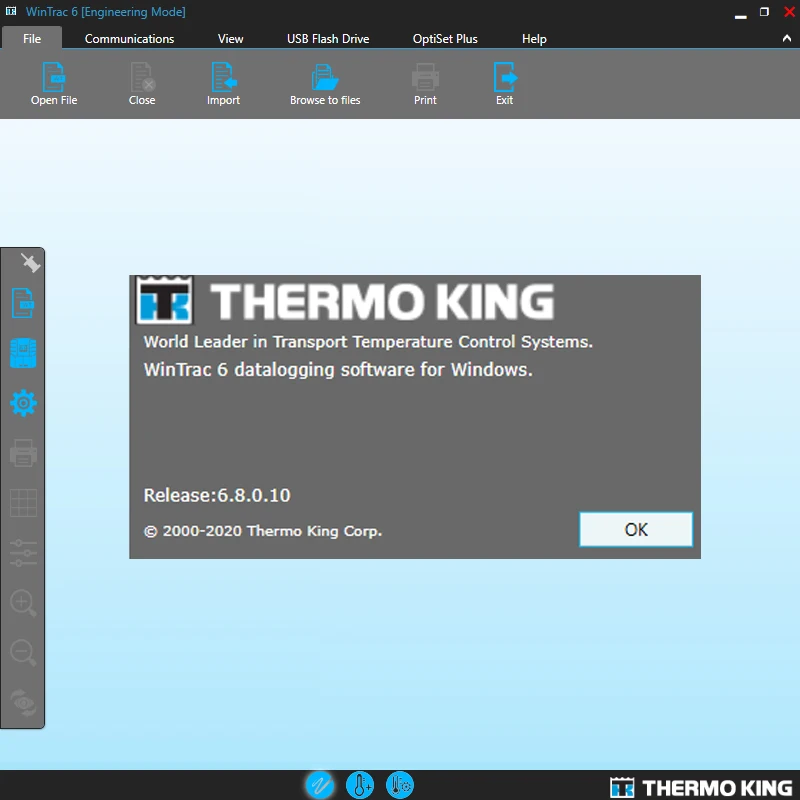Open the sidebar settings gear icon
800x800 pixels.
pyautogui.click(x=23, y=403)
